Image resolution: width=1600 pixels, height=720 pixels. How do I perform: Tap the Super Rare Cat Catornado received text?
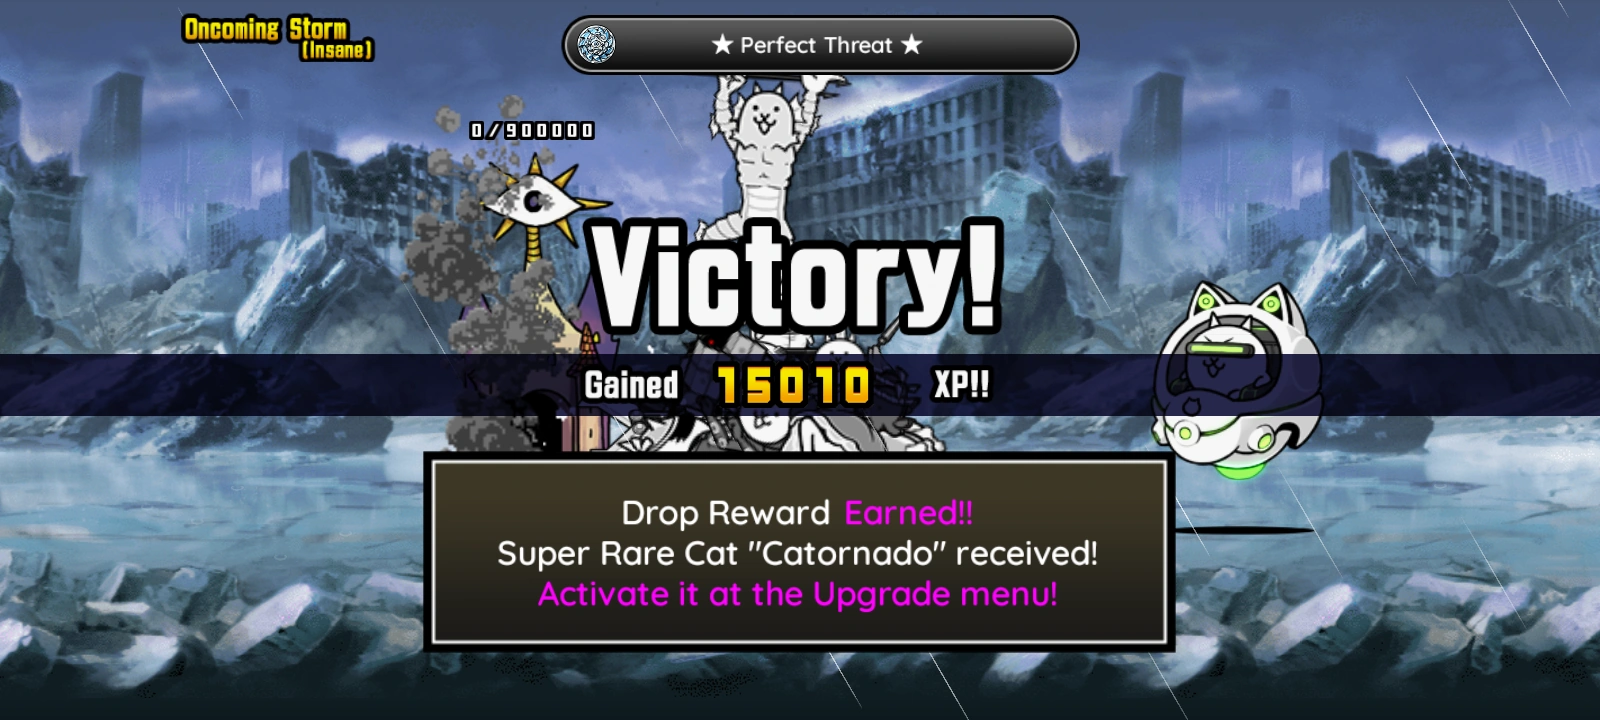[x=797, y=553]
